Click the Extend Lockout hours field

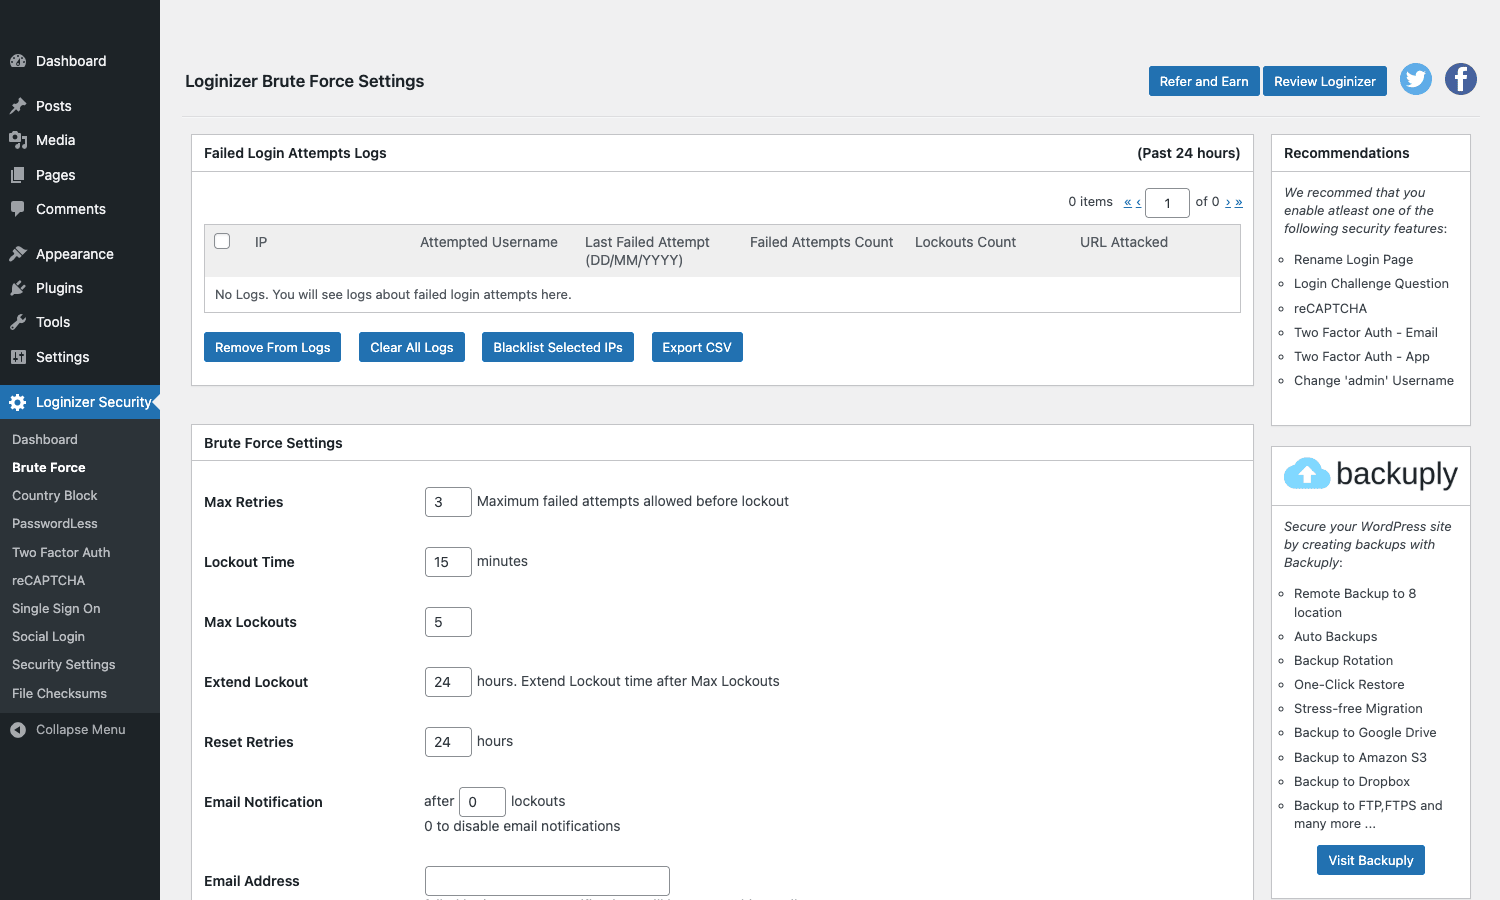coord(448,682)
